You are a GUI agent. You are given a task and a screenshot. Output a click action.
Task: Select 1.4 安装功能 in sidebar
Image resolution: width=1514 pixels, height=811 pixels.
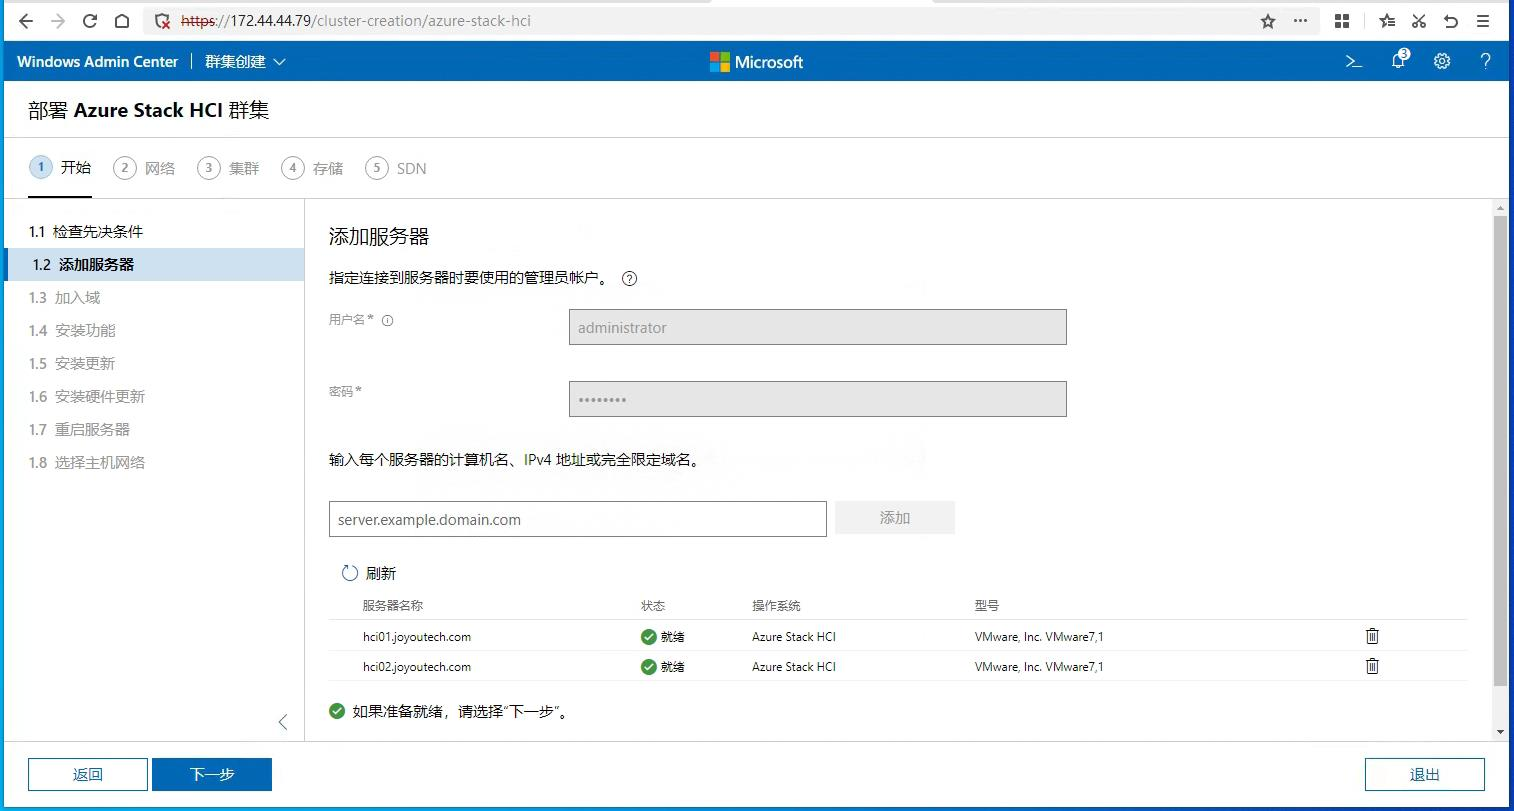154,331
